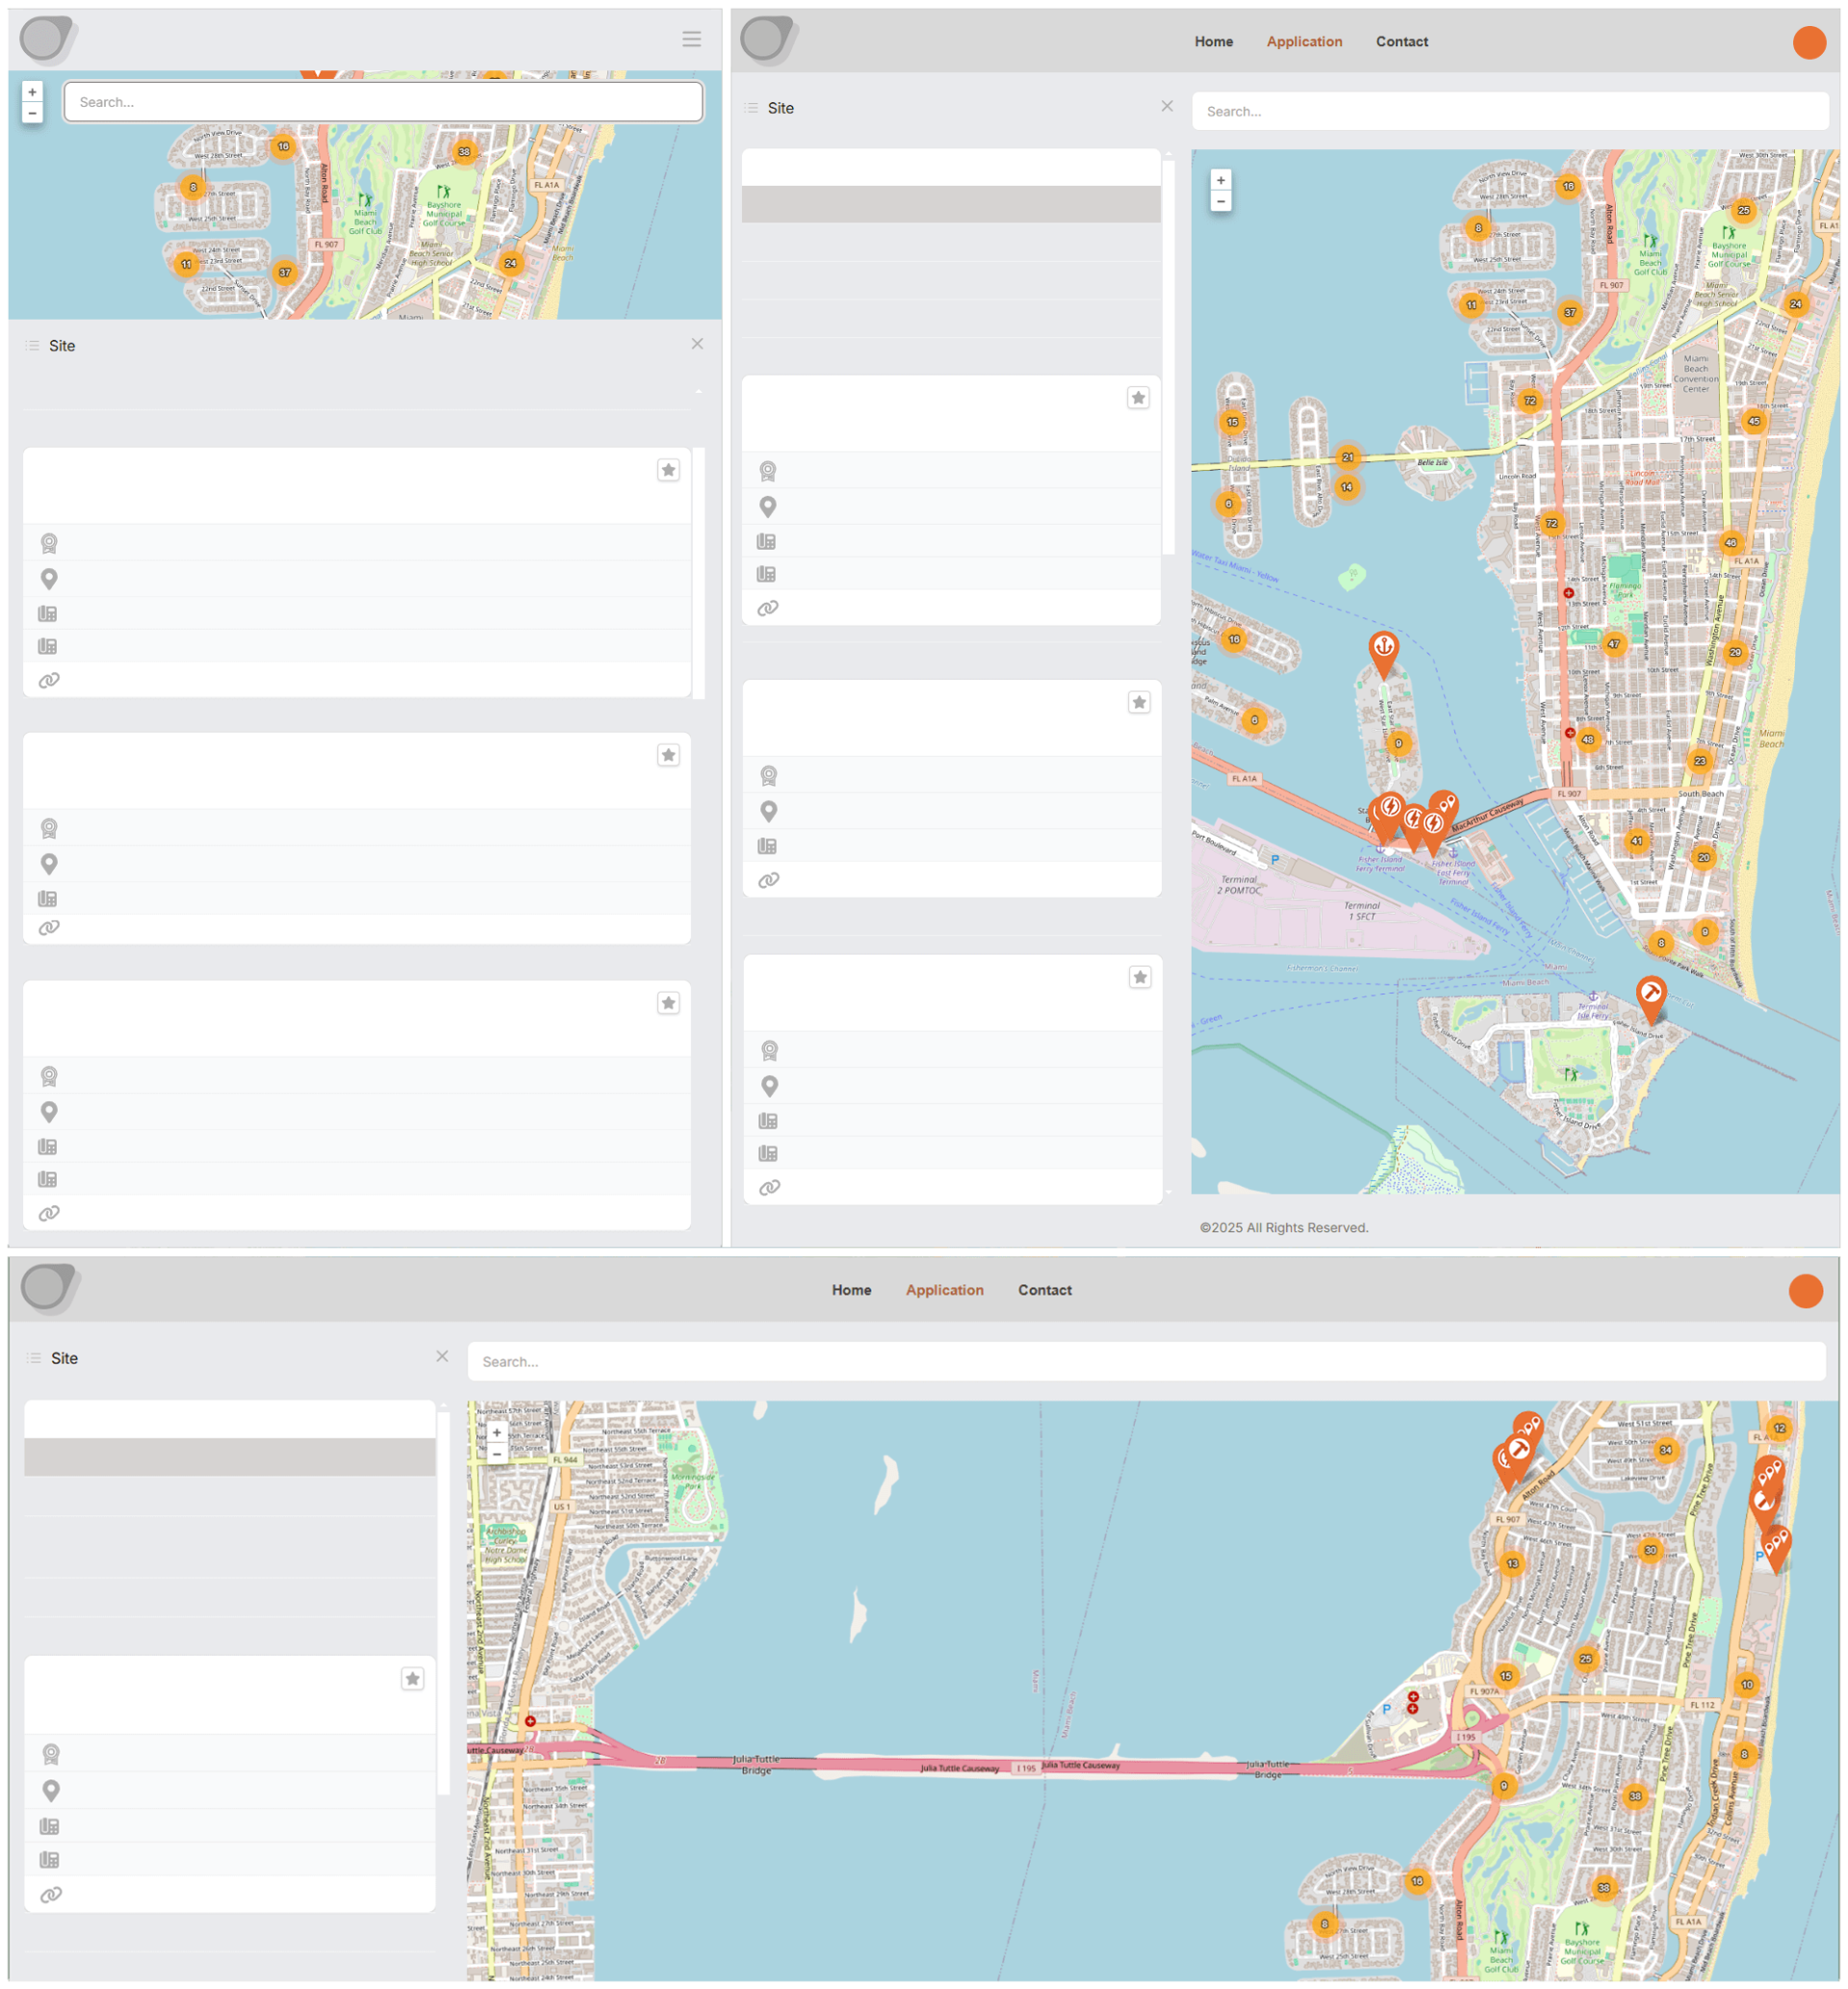
Task: Close the Site panel in top-right desktop view
Action: (1167, 106)
